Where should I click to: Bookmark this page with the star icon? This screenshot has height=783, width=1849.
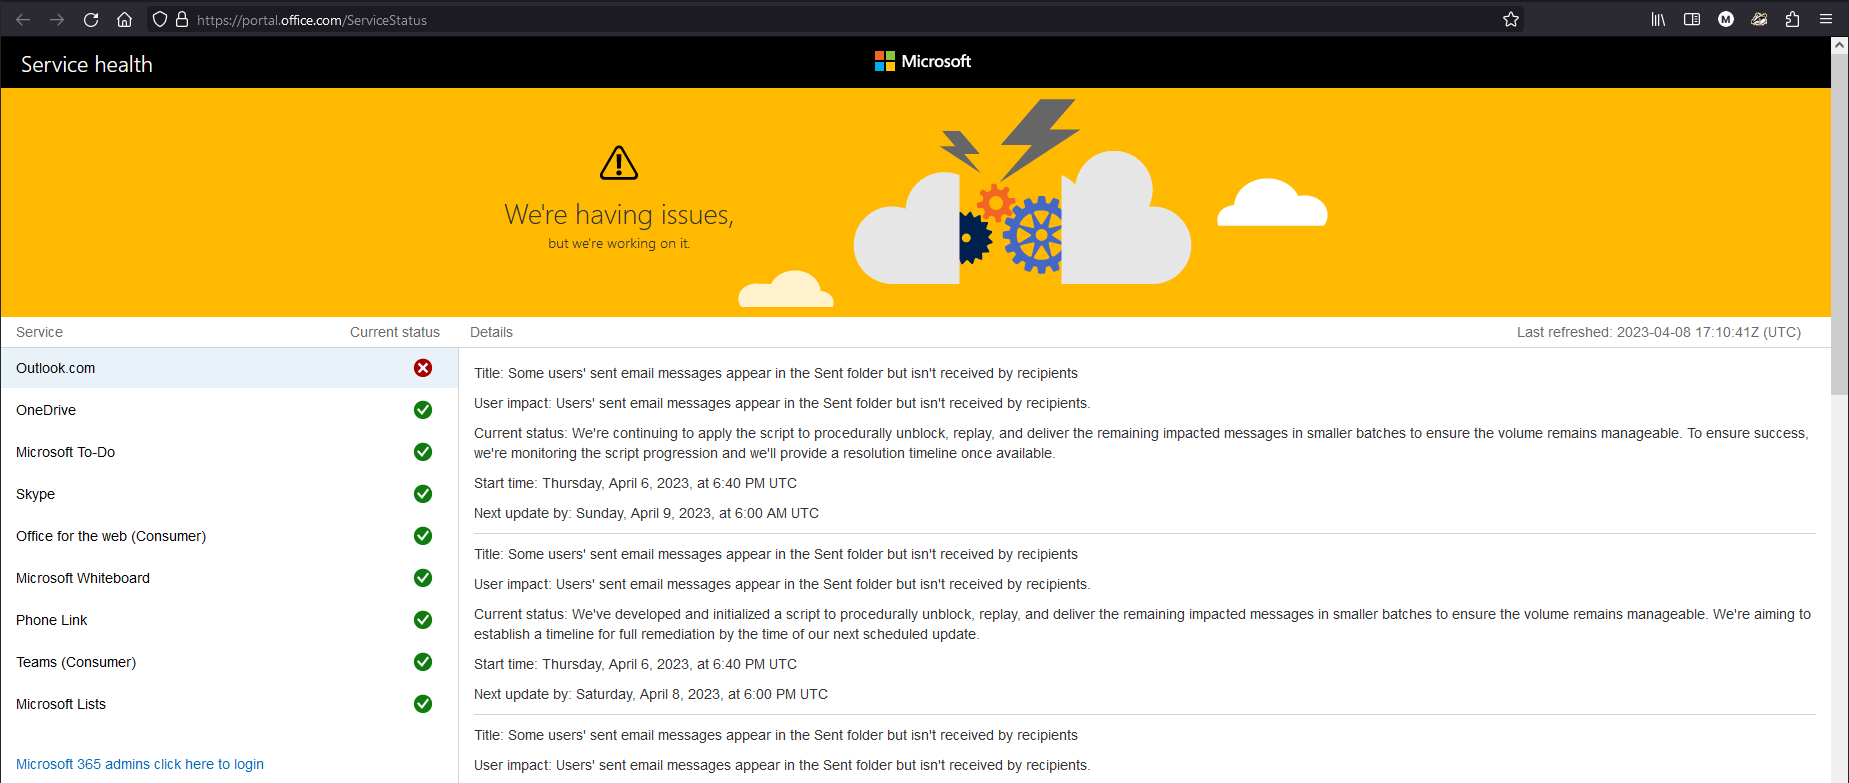click(x=1511, y=19)
